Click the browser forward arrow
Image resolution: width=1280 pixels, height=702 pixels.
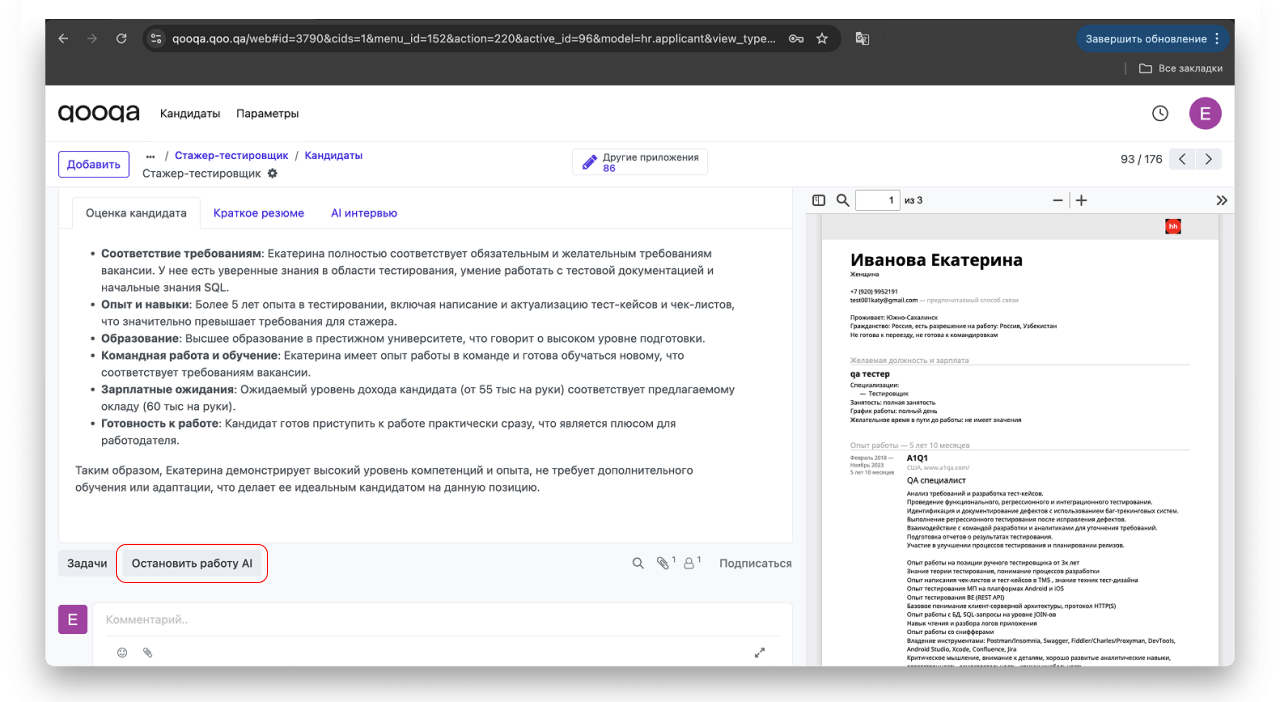click(92, 39)
